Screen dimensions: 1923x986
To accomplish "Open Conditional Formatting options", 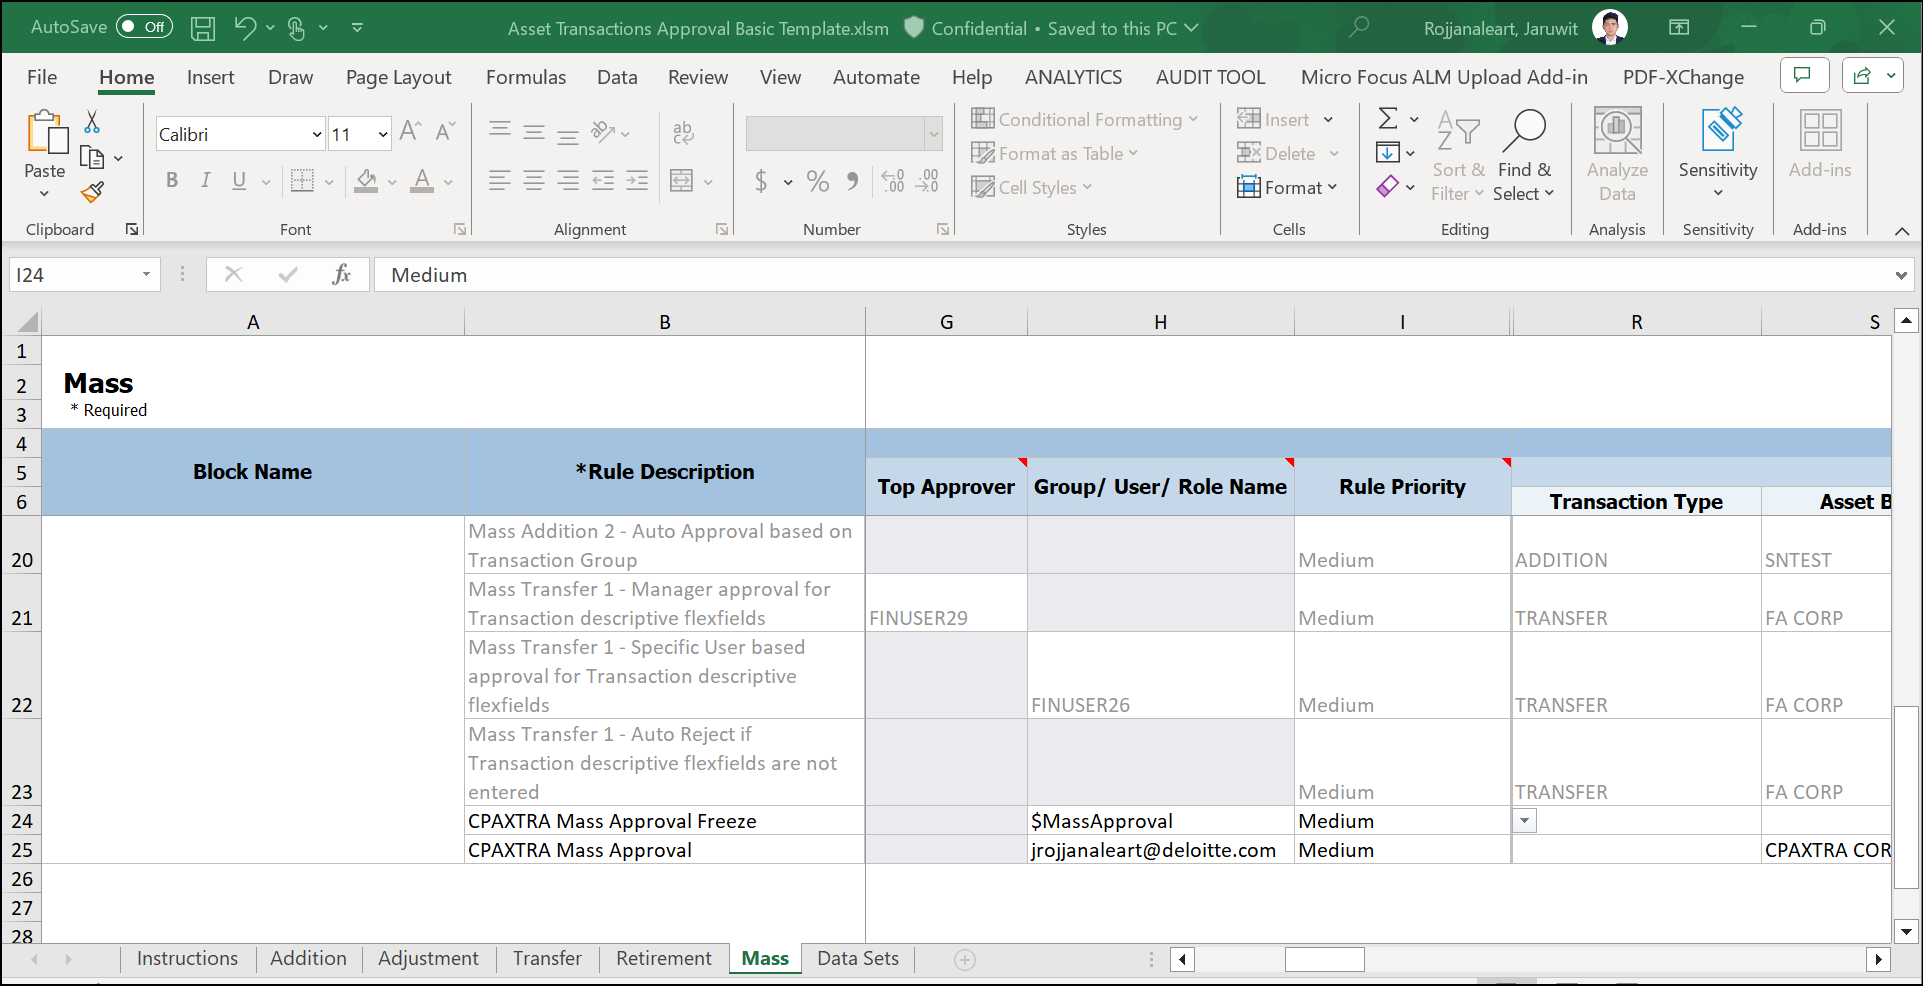I will click(x=1086, y=119).
